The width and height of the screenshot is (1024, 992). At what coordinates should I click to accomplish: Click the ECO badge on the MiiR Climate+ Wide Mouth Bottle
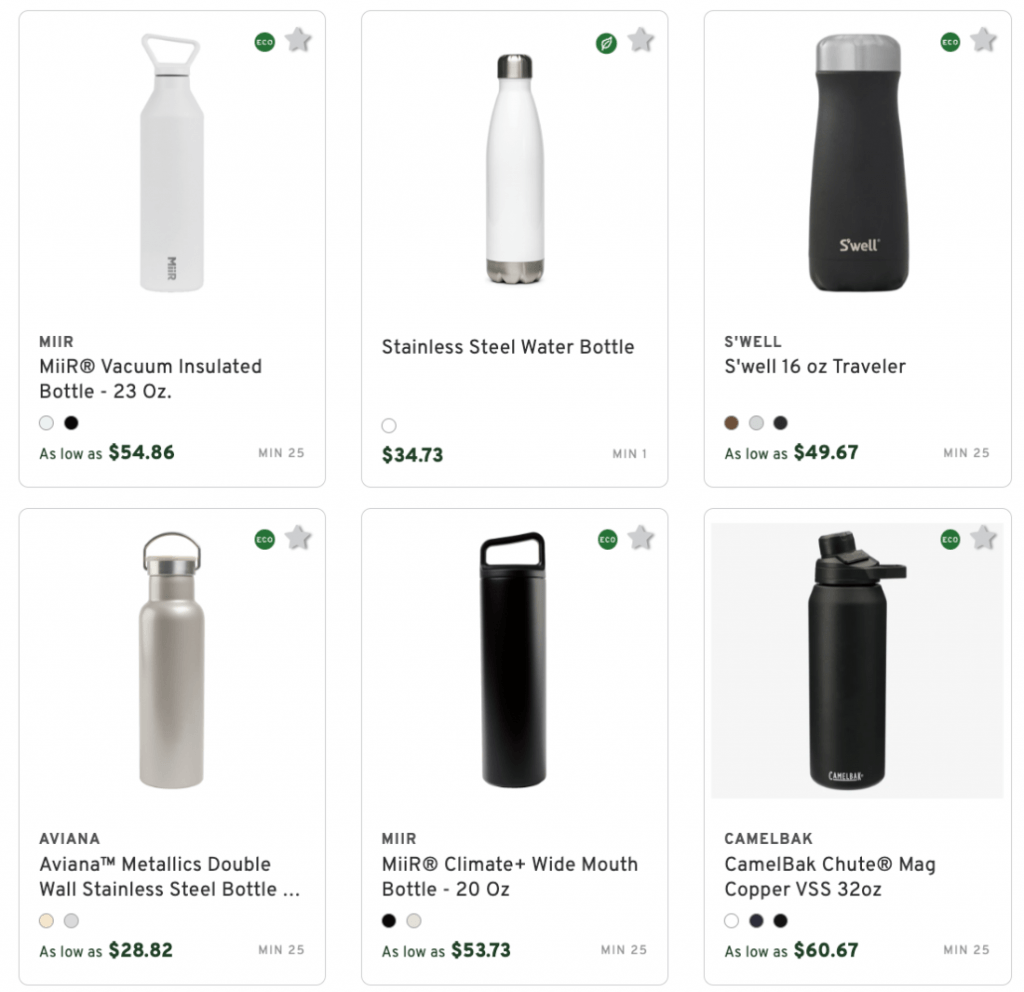click(606, 538)
